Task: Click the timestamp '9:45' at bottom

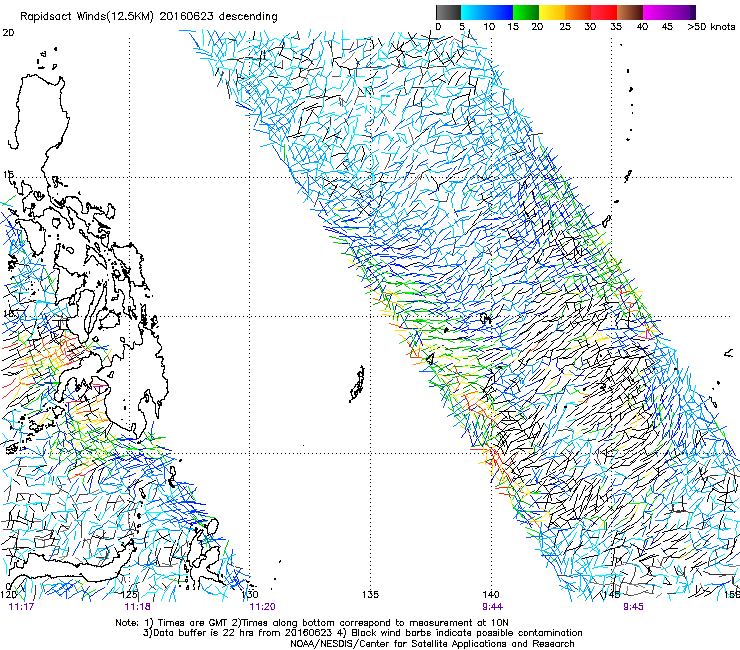Action: pyautogui.click(x=633, y=607)
